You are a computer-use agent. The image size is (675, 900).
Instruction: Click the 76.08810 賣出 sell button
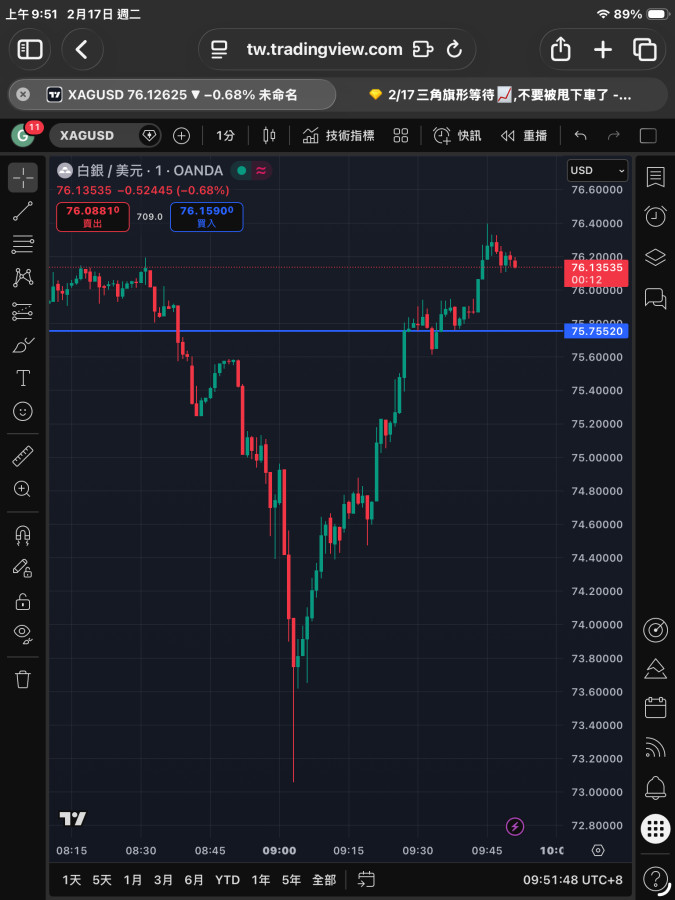pos(93,217)
